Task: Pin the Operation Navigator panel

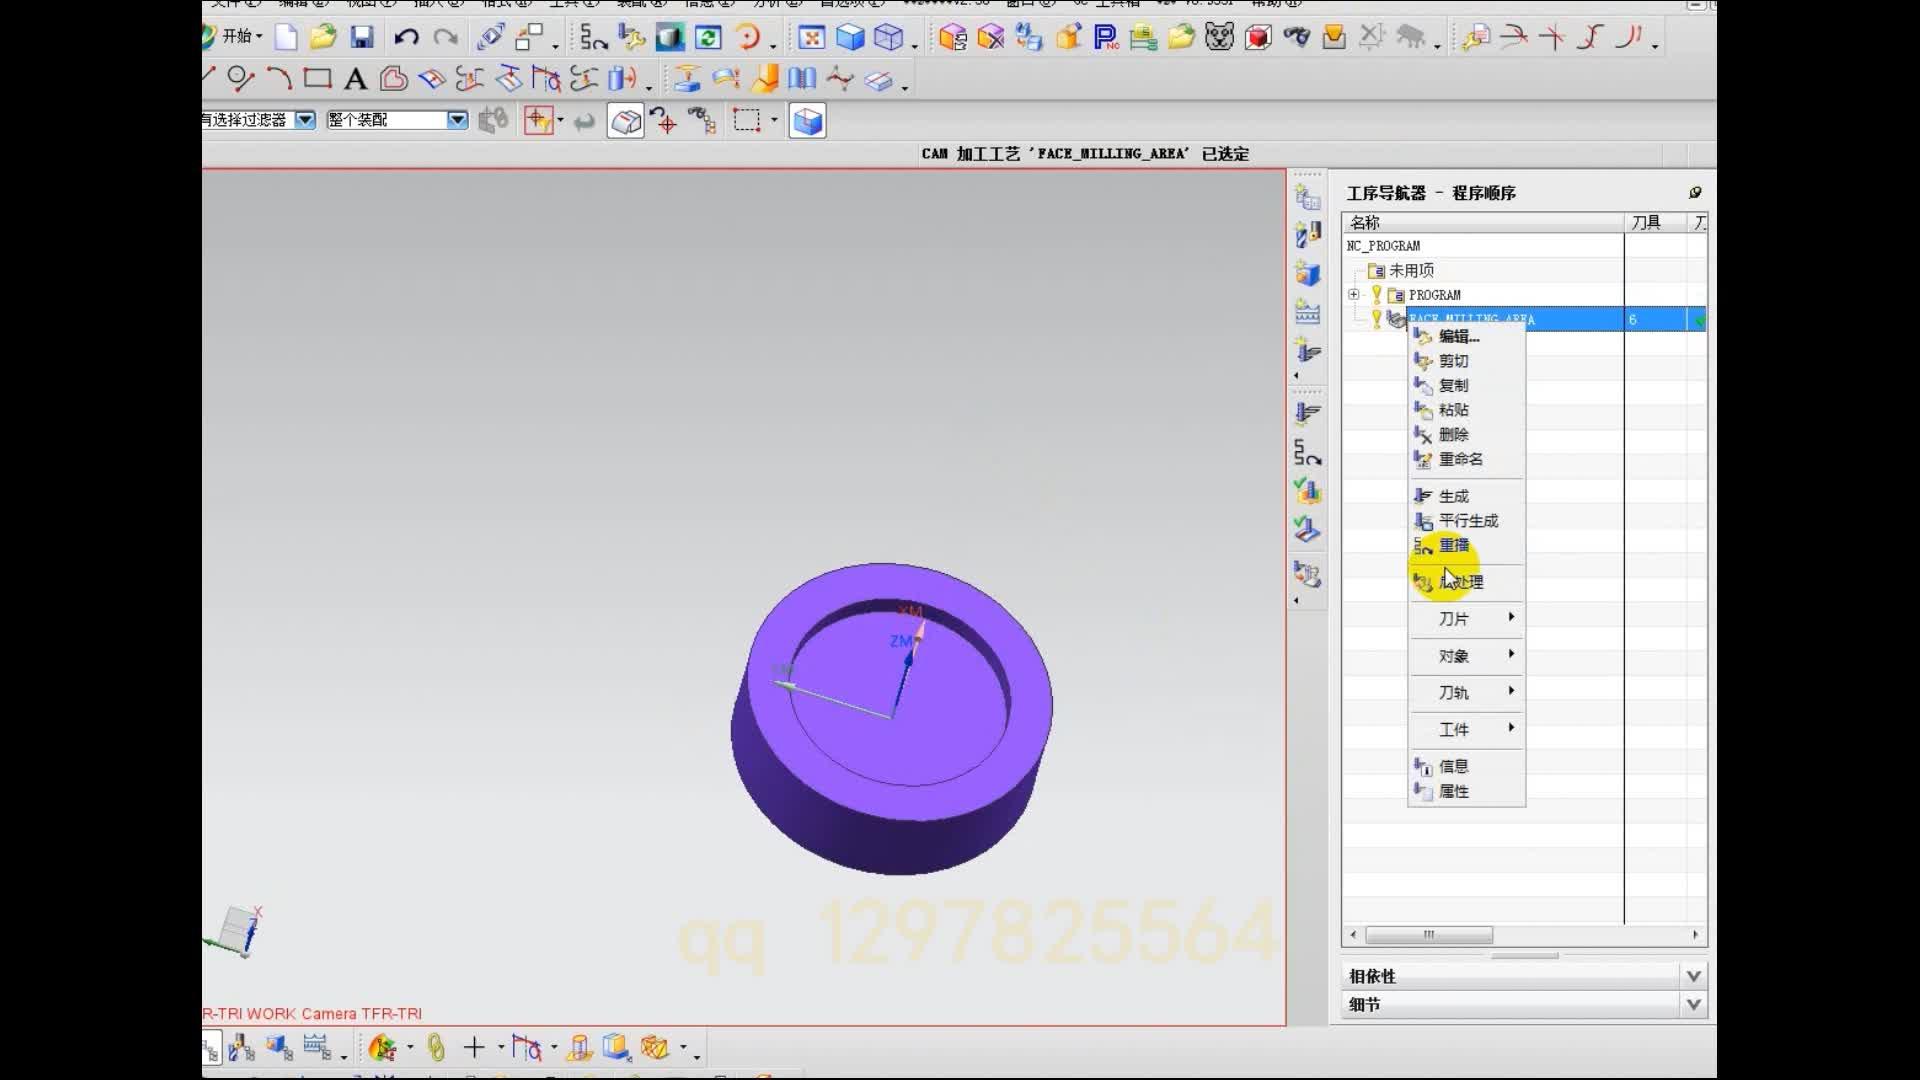Action: [1695, 192]
